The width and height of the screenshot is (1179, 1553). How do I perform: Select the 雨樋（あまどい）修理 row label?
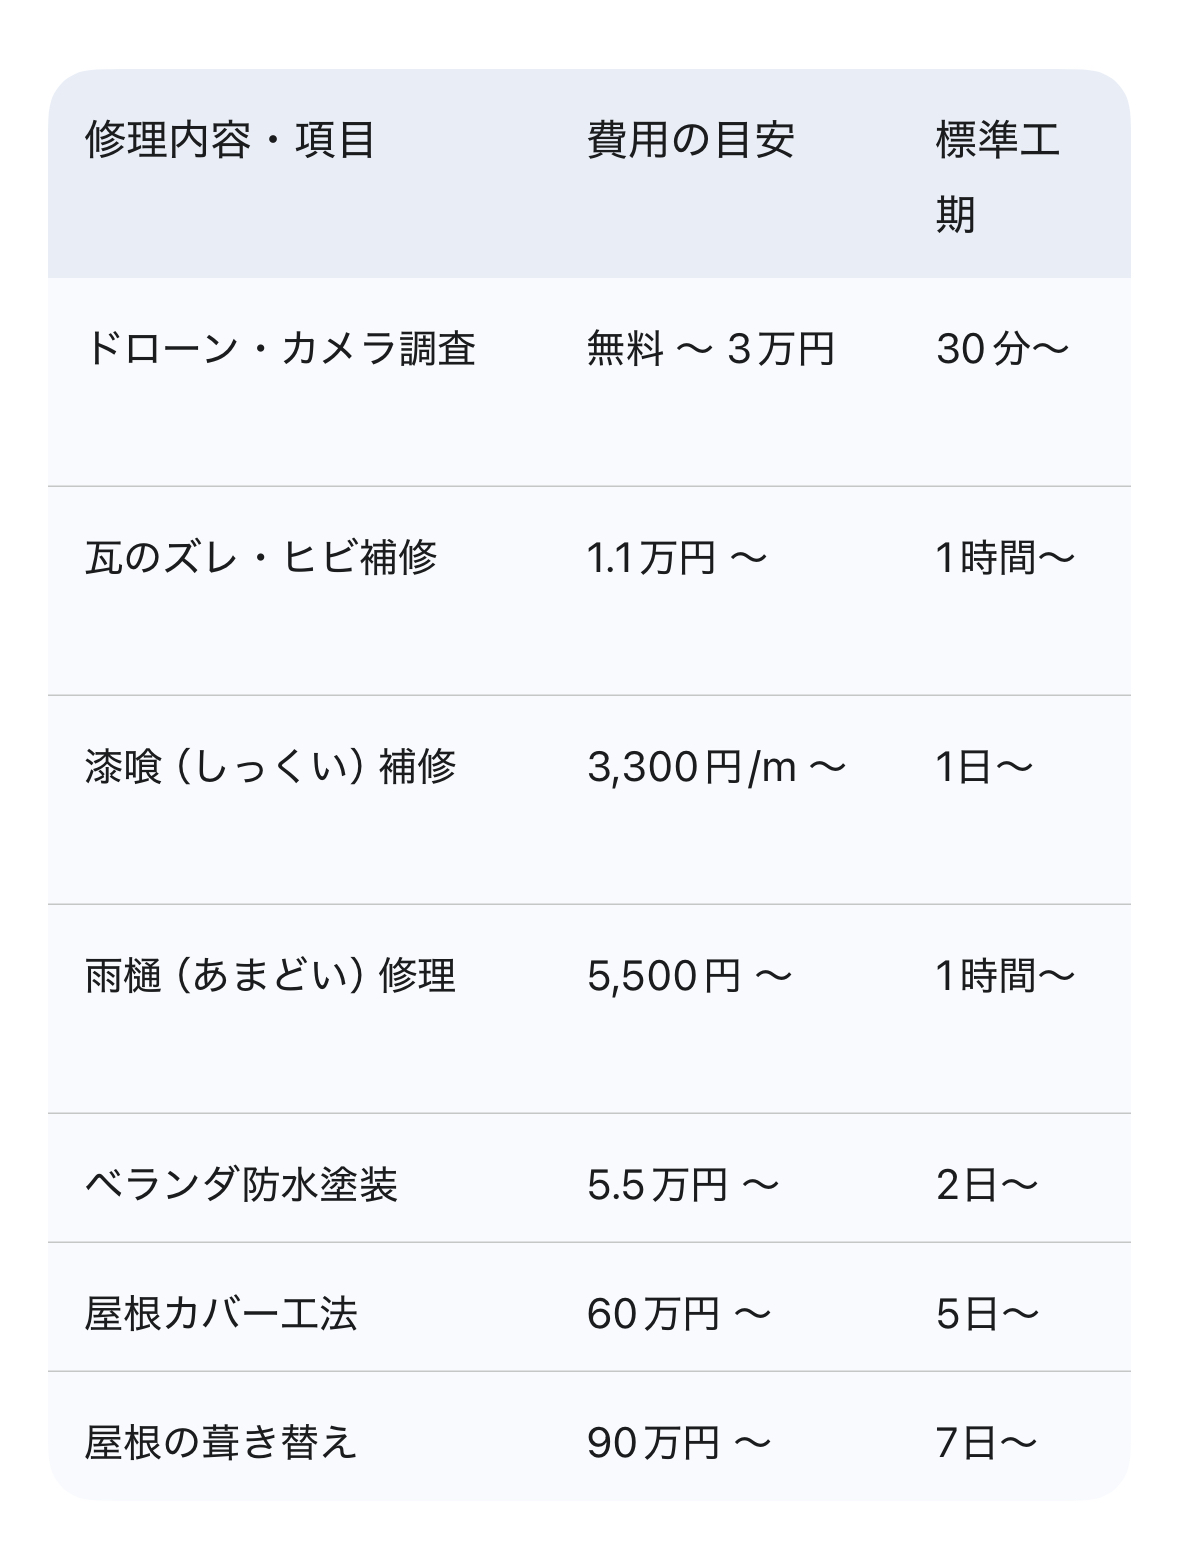click(x=271, y=976)
